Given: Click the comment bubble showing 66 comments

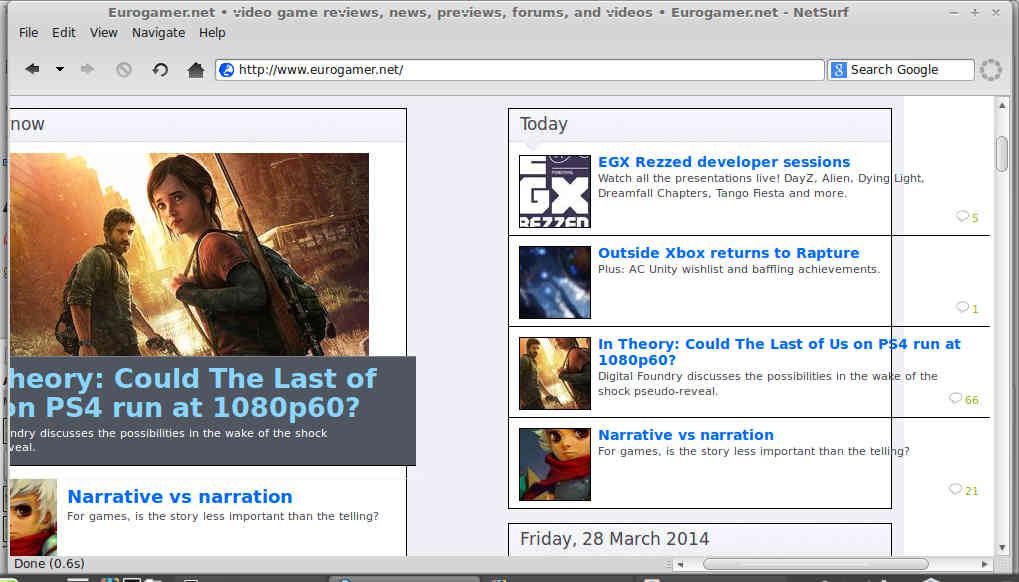Looking at the screenshot, I should pos(956,399).
